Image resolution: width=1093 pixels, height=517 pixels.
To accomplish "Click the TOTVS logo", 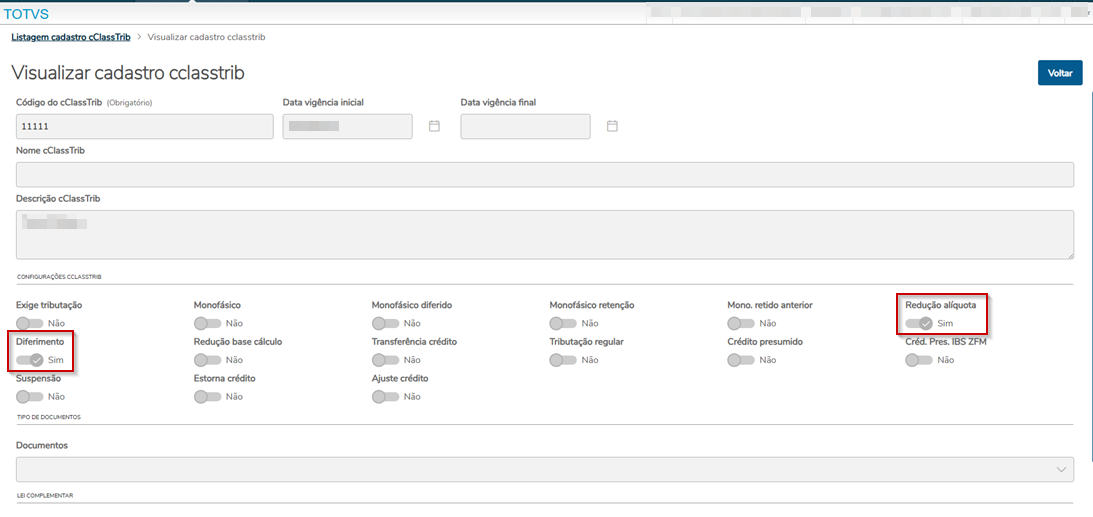I will (26, 15).
